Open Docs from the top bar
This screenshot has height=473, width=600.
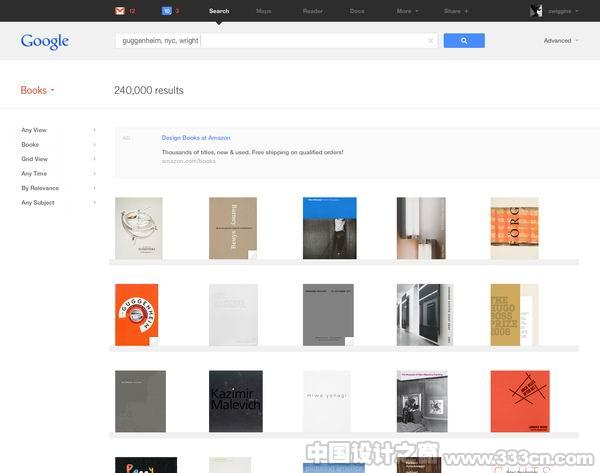point(357,11)
